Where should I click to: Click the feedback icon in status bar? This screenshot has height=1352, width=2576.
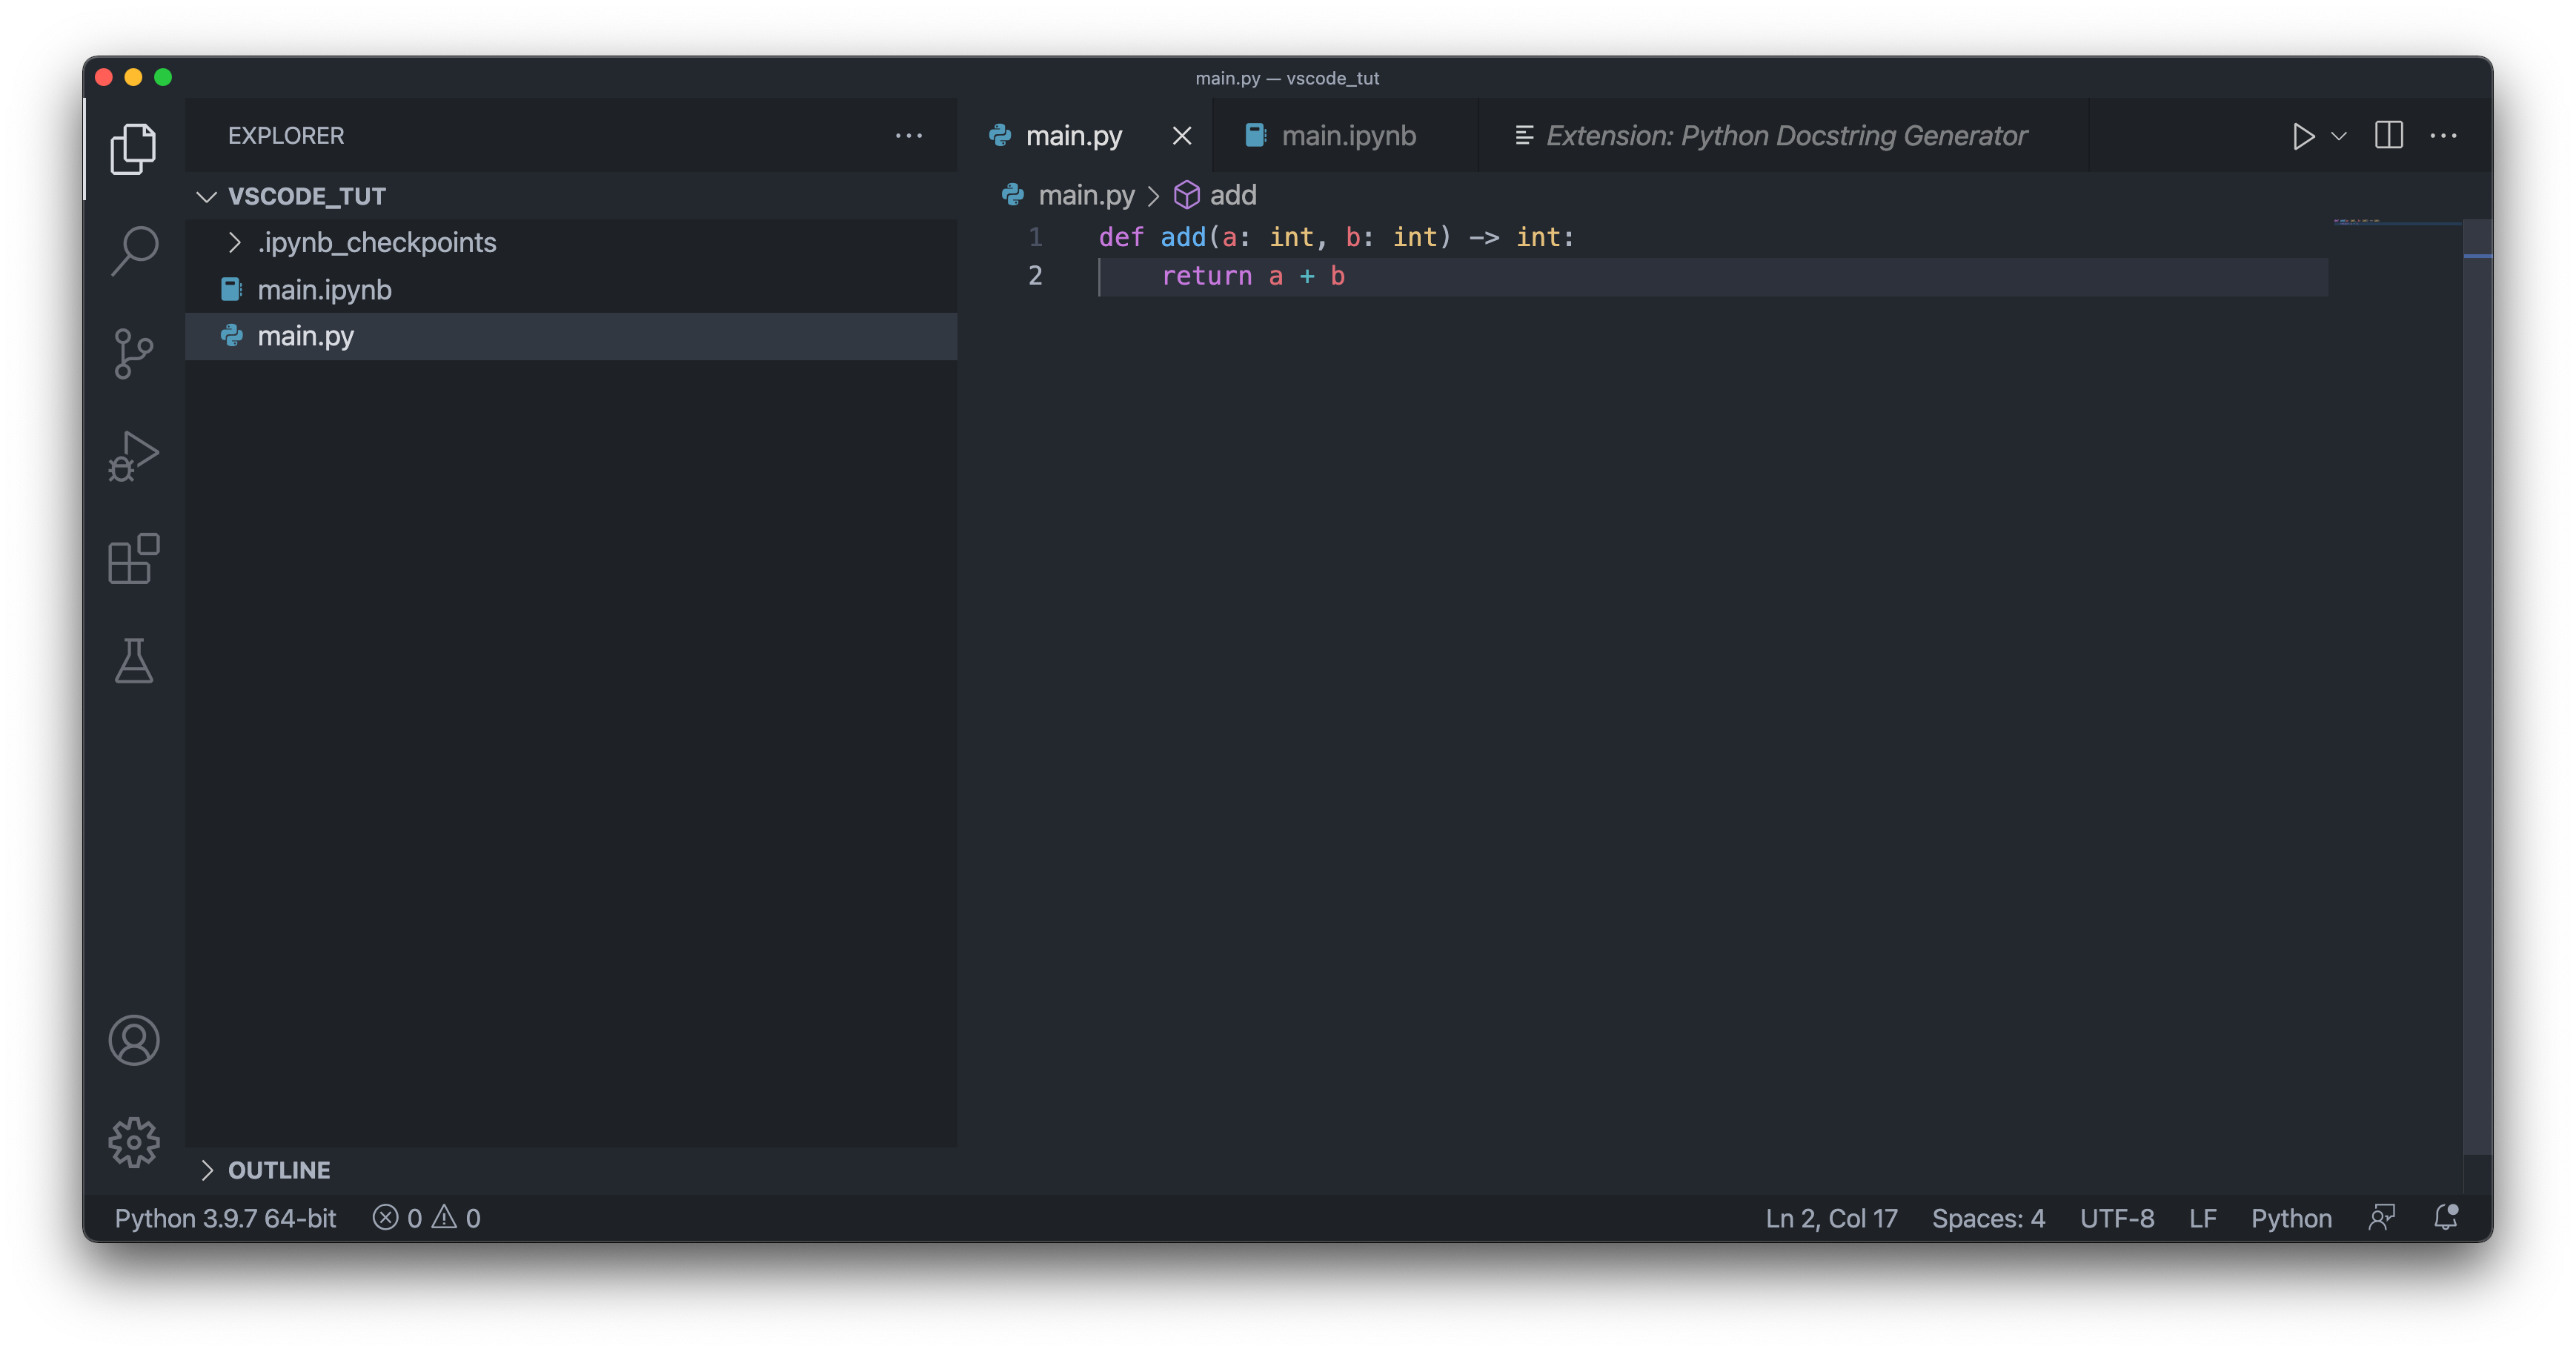click(2382, 1217)
